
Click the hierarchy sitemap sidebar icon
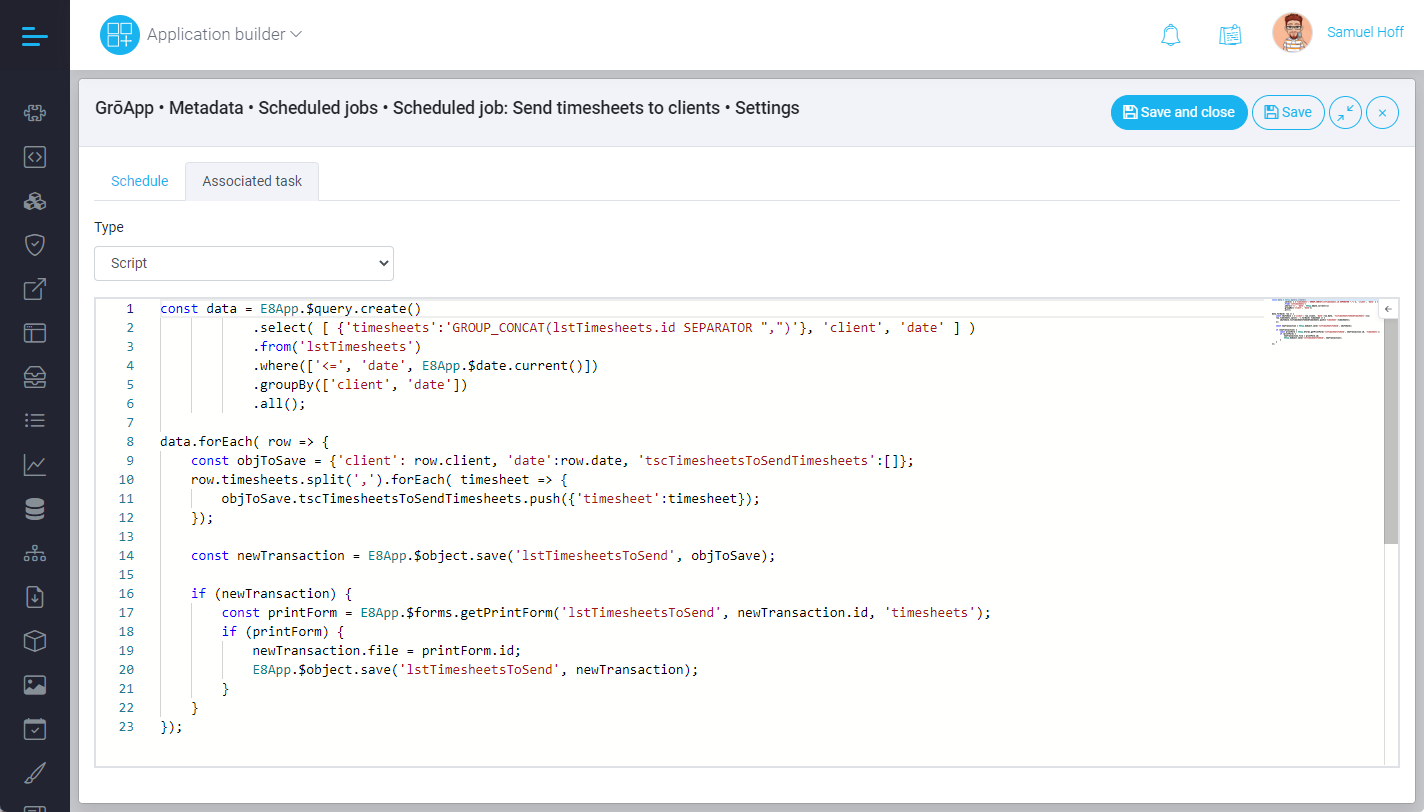point(35,553)
